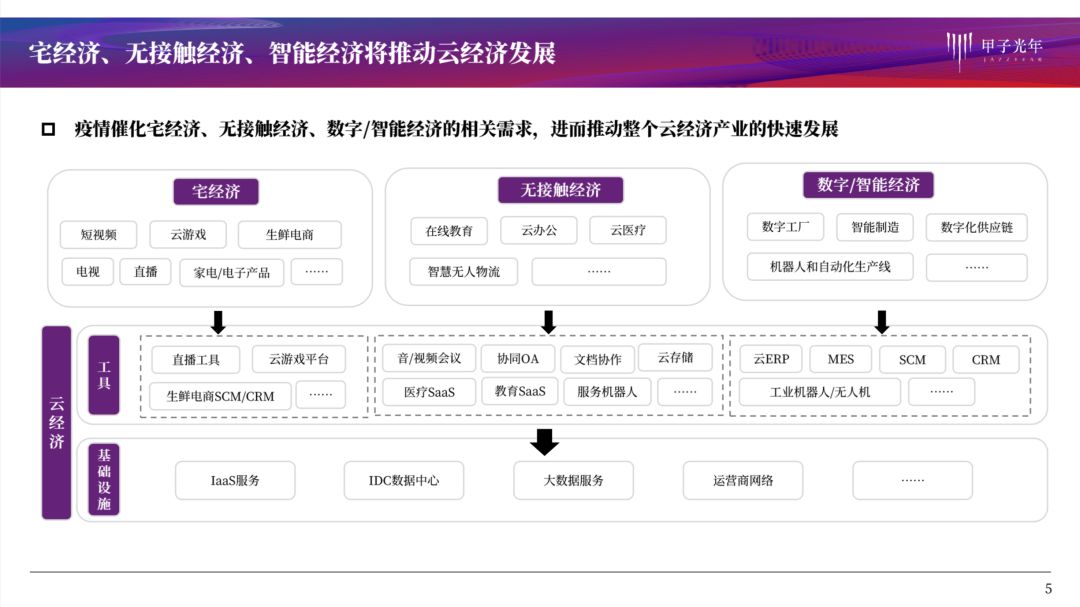Click the purple 无接触经济 section header
The width and height of the screenshot is (1080, 607).
pos(560,190)
